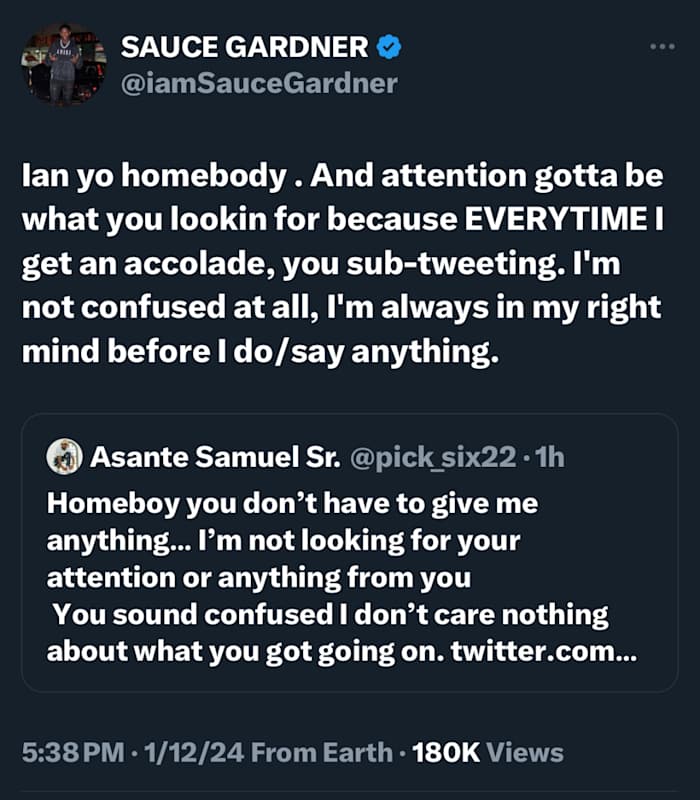Open Sauce Gardner's profile picture
The image size is (700, 800).
coord(64,64)
